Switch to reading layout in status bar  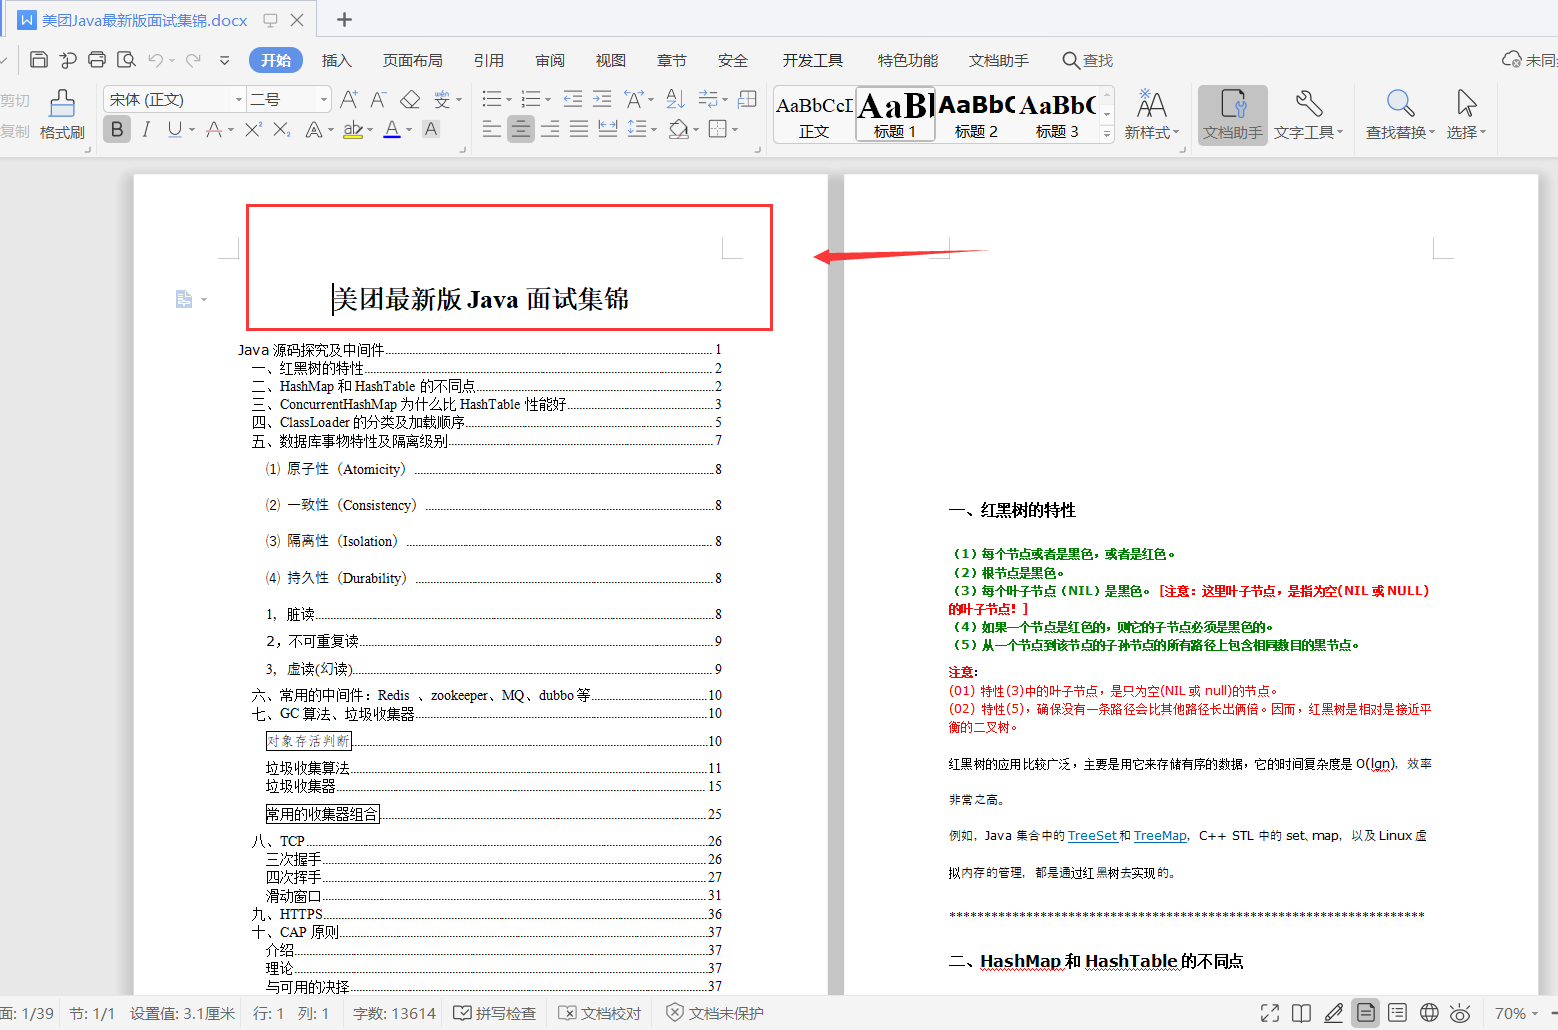1301,1013
